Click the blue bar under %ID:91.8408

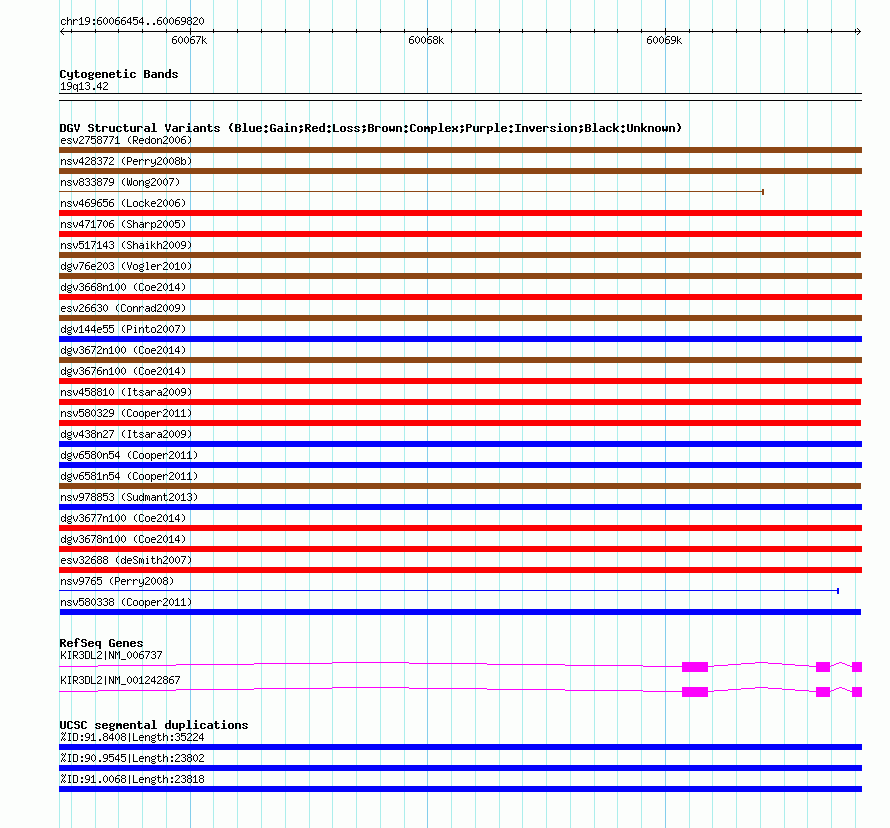(x=460, y=747)
